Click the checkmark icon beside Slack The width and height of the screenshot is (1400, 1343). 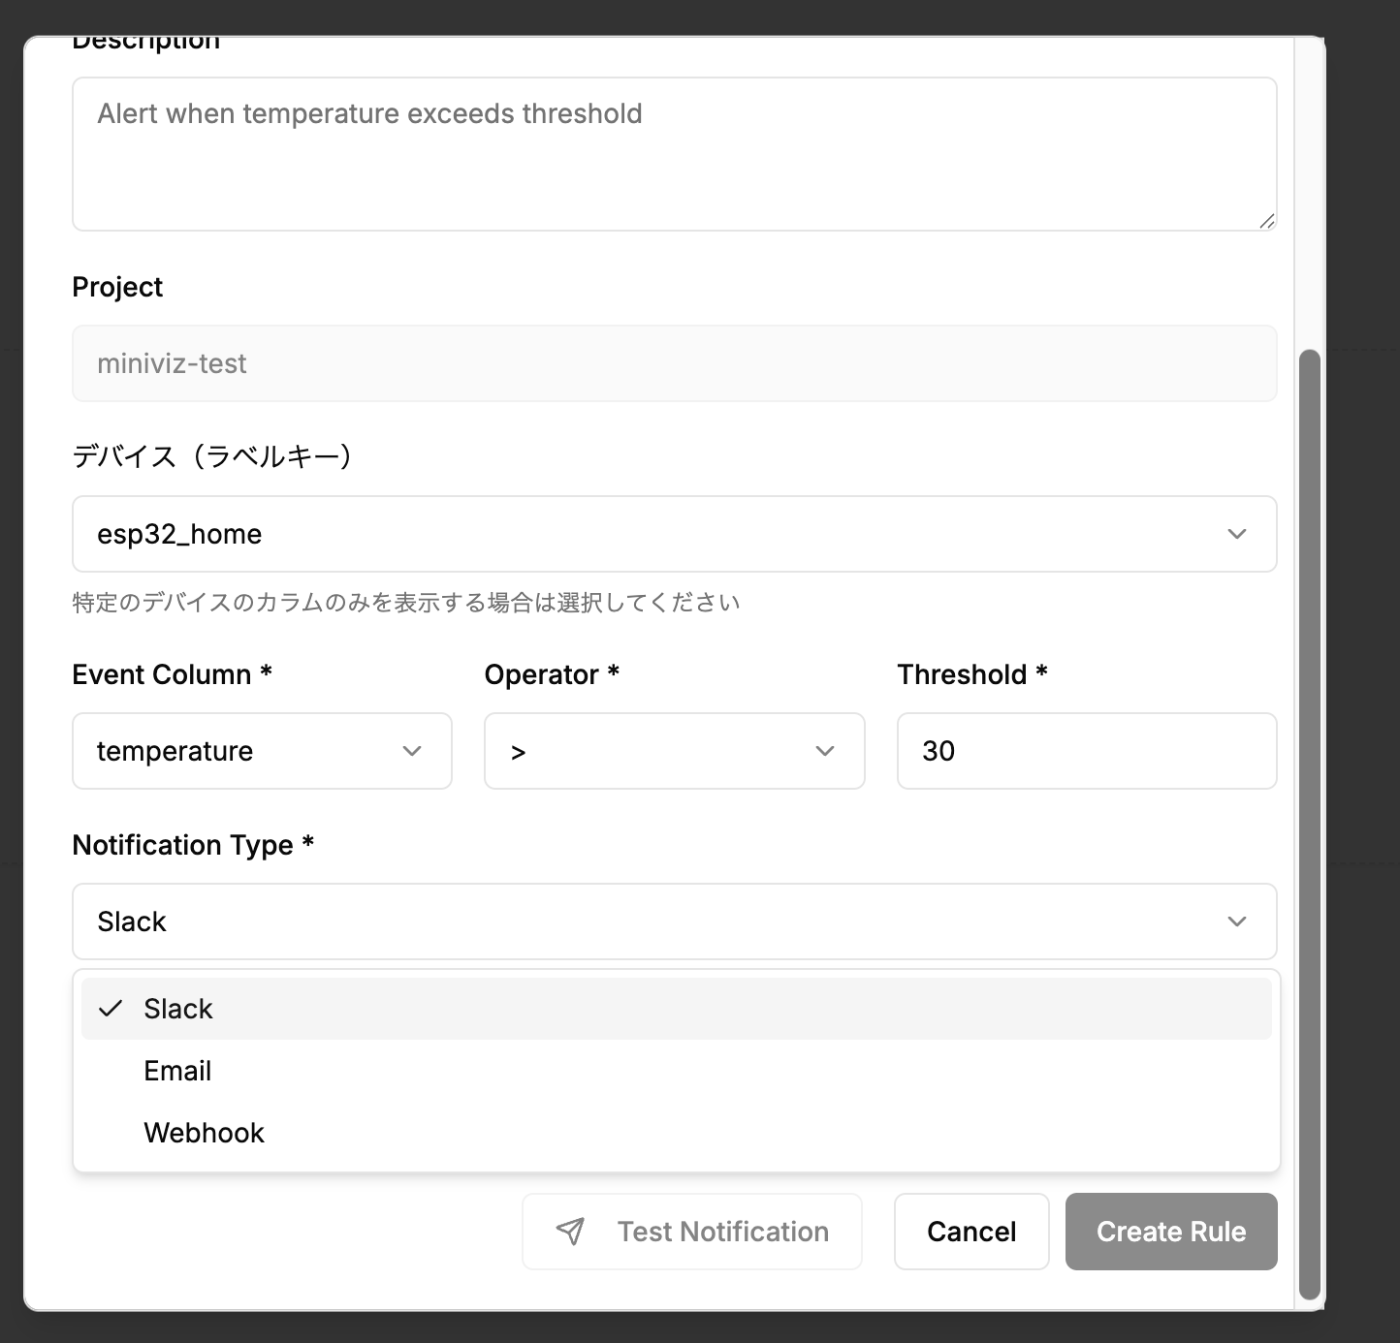point(111,1008)
